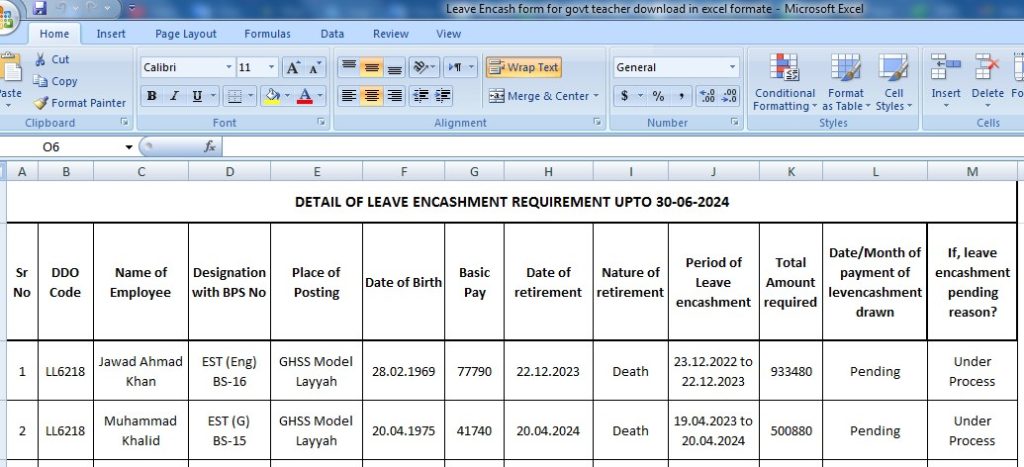Switch to the Page Layout tab
The width and height of the screenshot is (1024, 467).
click(x=186, y=34)
